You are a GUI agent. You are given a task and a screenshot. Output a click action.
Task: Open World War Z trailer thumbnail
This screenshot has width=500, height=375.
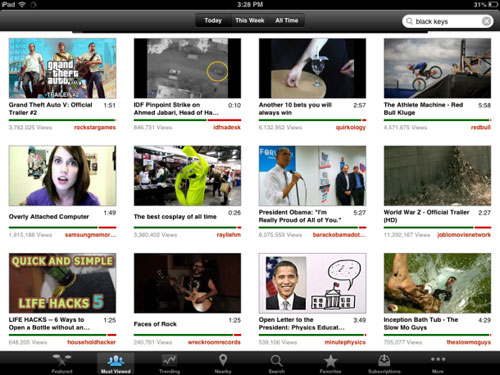tap(437, 176)
